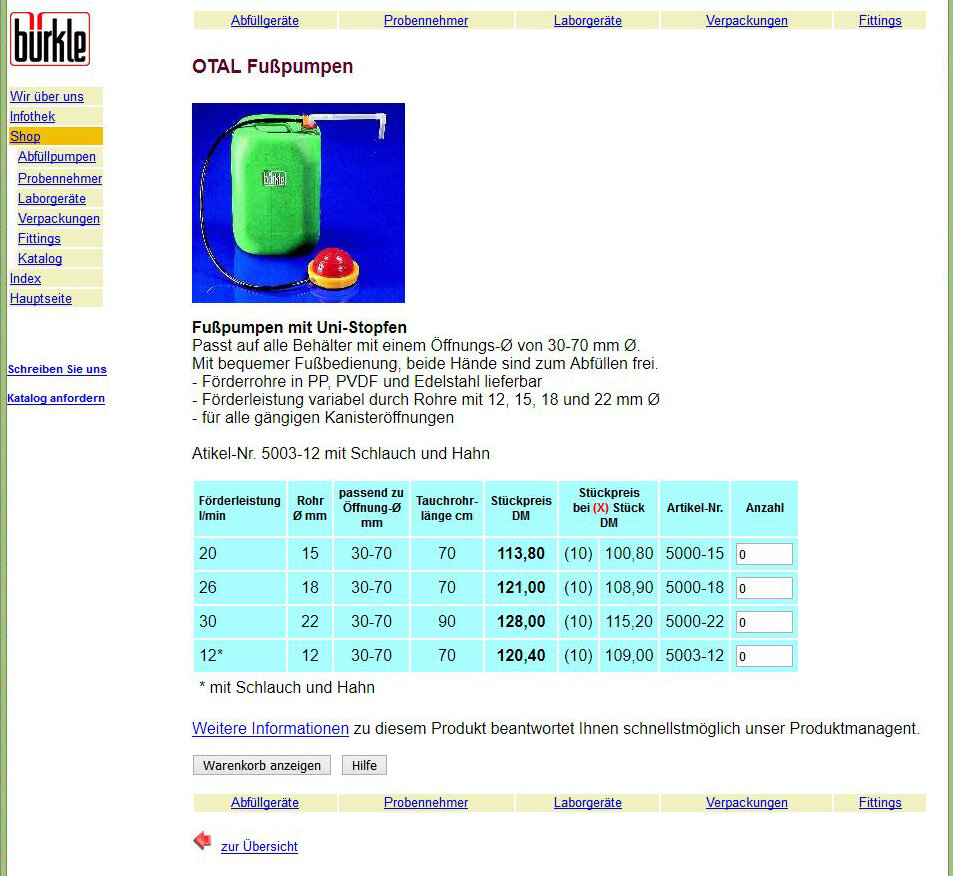Click the Förderleistung l/min column header

pos(239,508)
